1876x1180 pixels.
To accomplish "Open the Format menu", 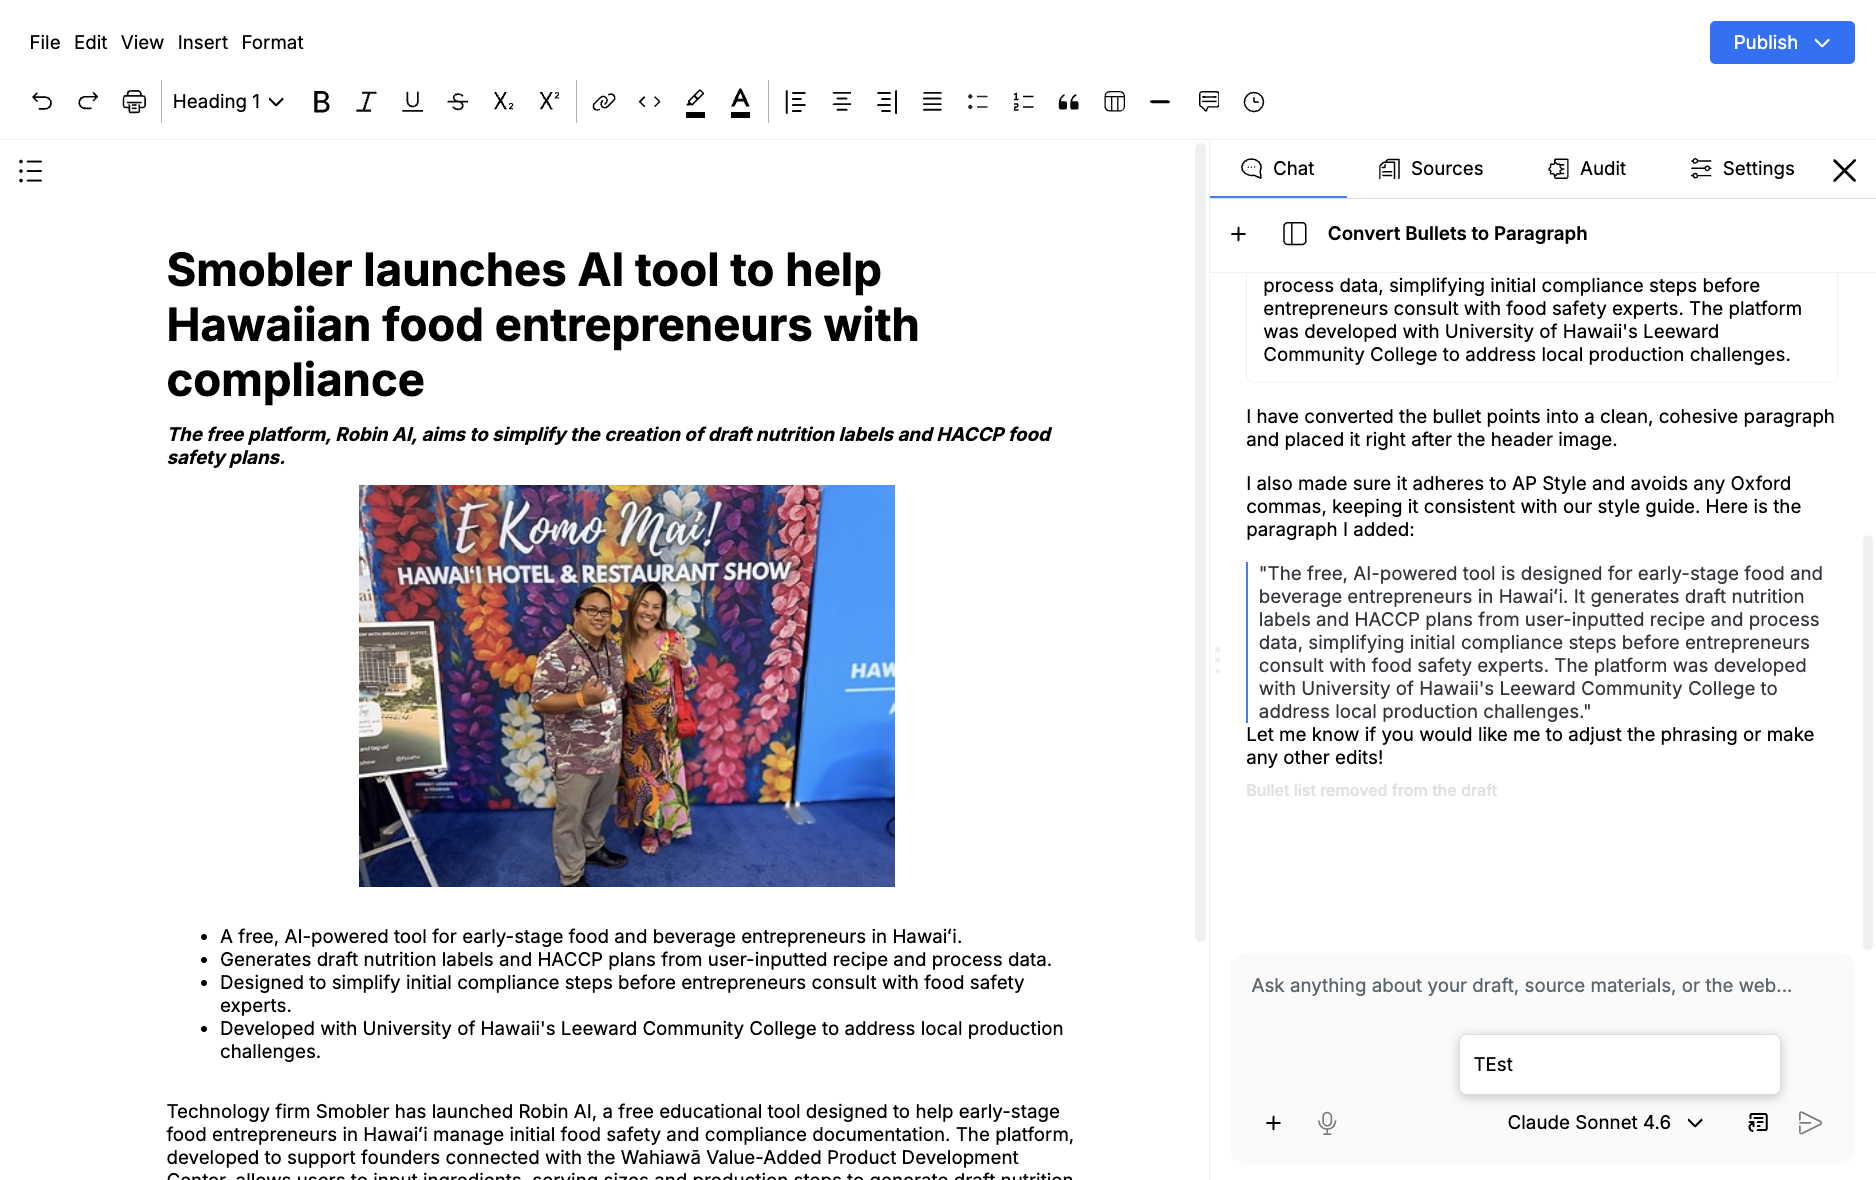I will click(272, 42).
